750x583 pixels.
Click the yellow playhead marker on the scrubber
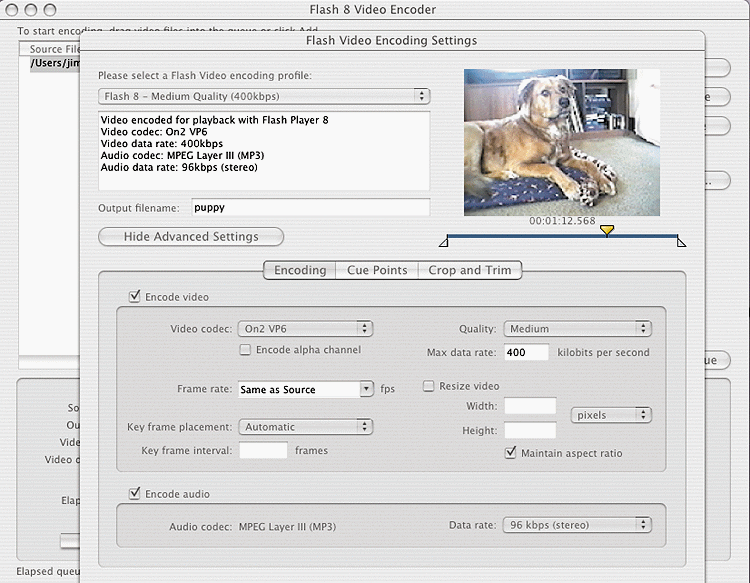pos(607,231)
